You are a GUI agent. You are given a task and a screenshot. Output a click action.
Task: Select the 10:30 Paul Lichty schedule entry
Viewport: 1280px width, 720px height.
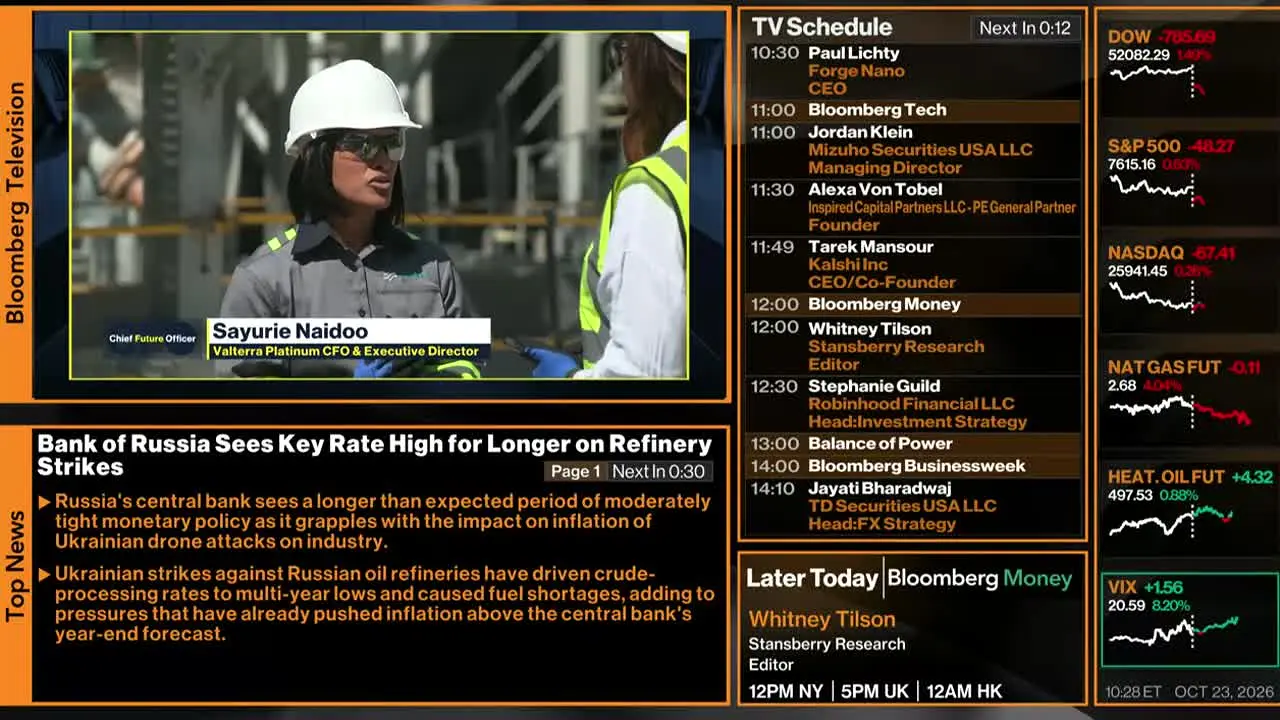[x=913, y=70]
